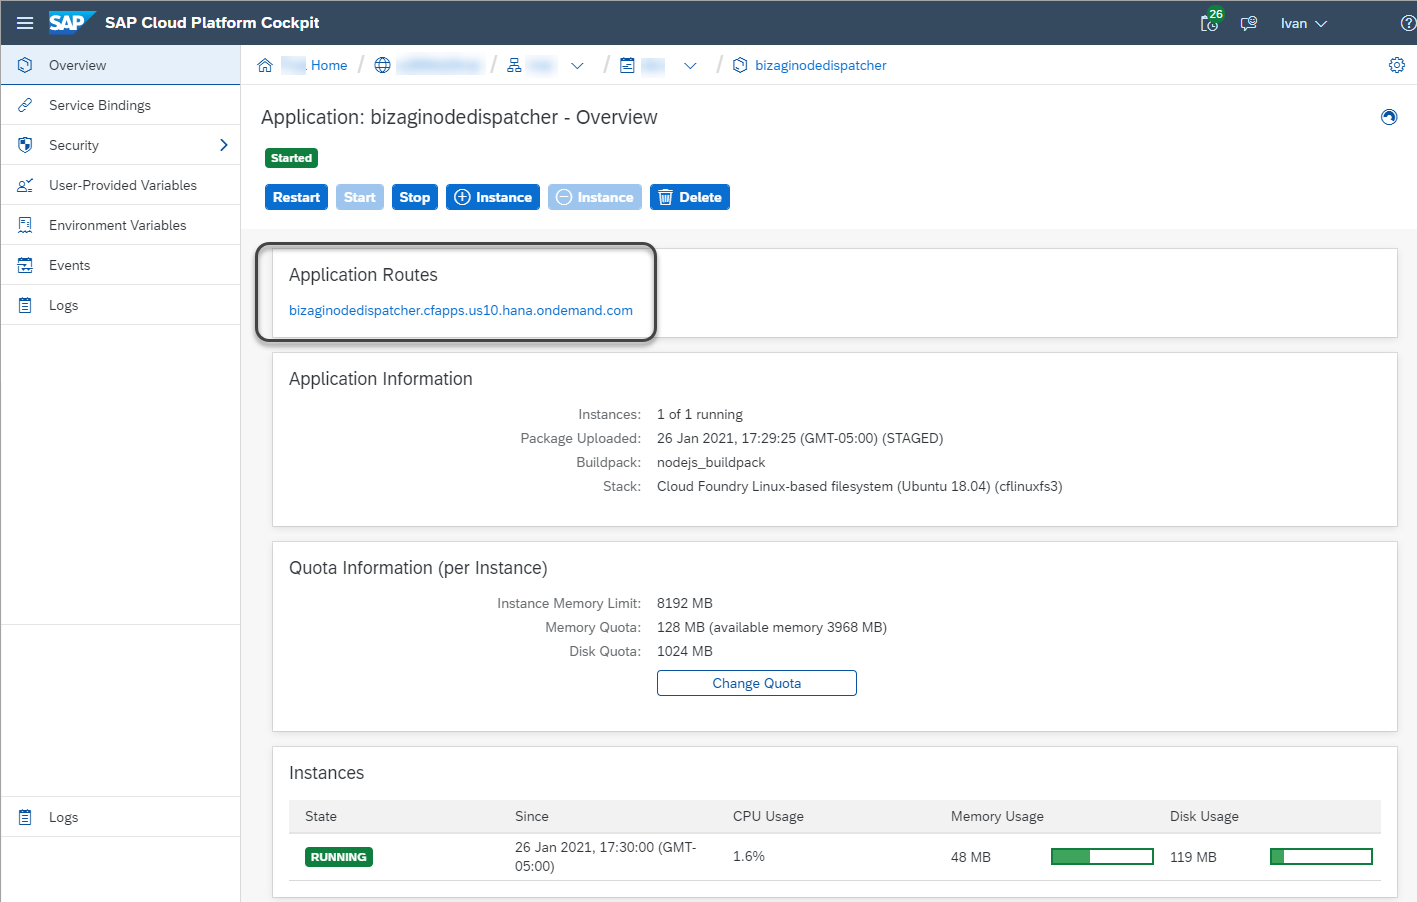Click the subaccount hierarchy breadcrumb icon
Image resolution: width=1417 pixels, height=902 pixels.
[x=514, y=65]
